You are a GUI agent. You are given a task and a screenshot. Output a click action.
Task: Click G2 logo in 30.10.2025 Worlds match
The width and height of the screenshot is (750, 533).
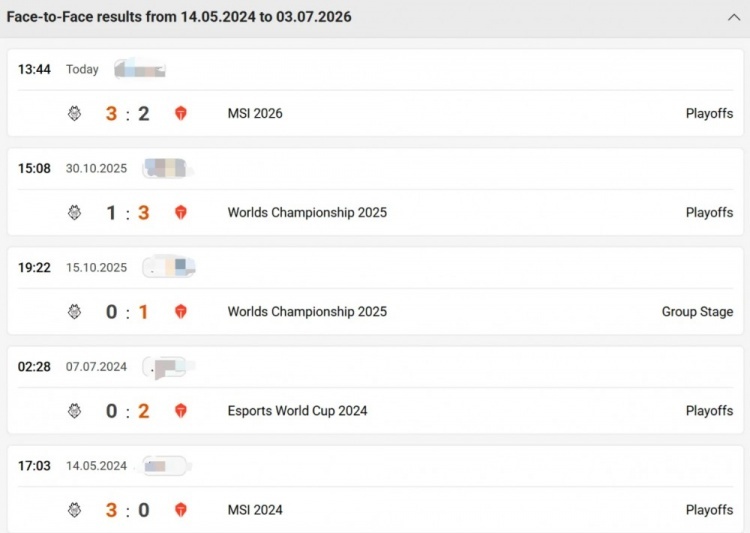pos(74,212)
